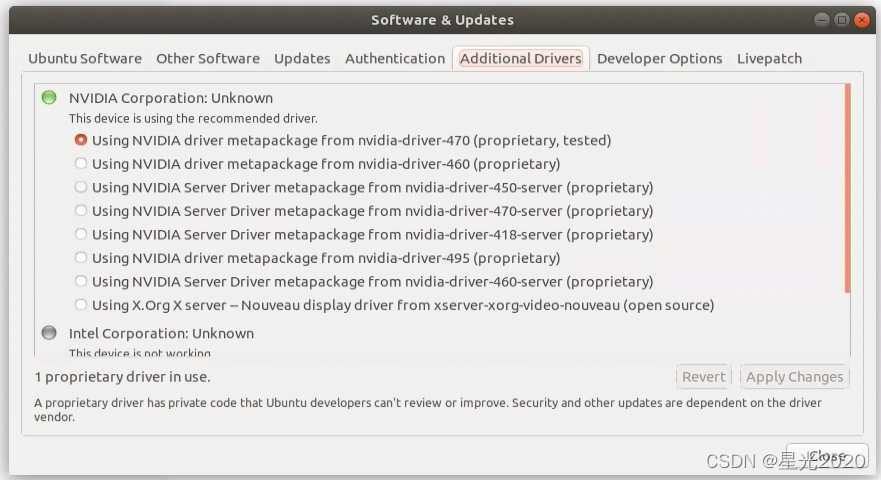
Task: Choose nvidia-driver-495 proprietary driver
Action: 81,257
